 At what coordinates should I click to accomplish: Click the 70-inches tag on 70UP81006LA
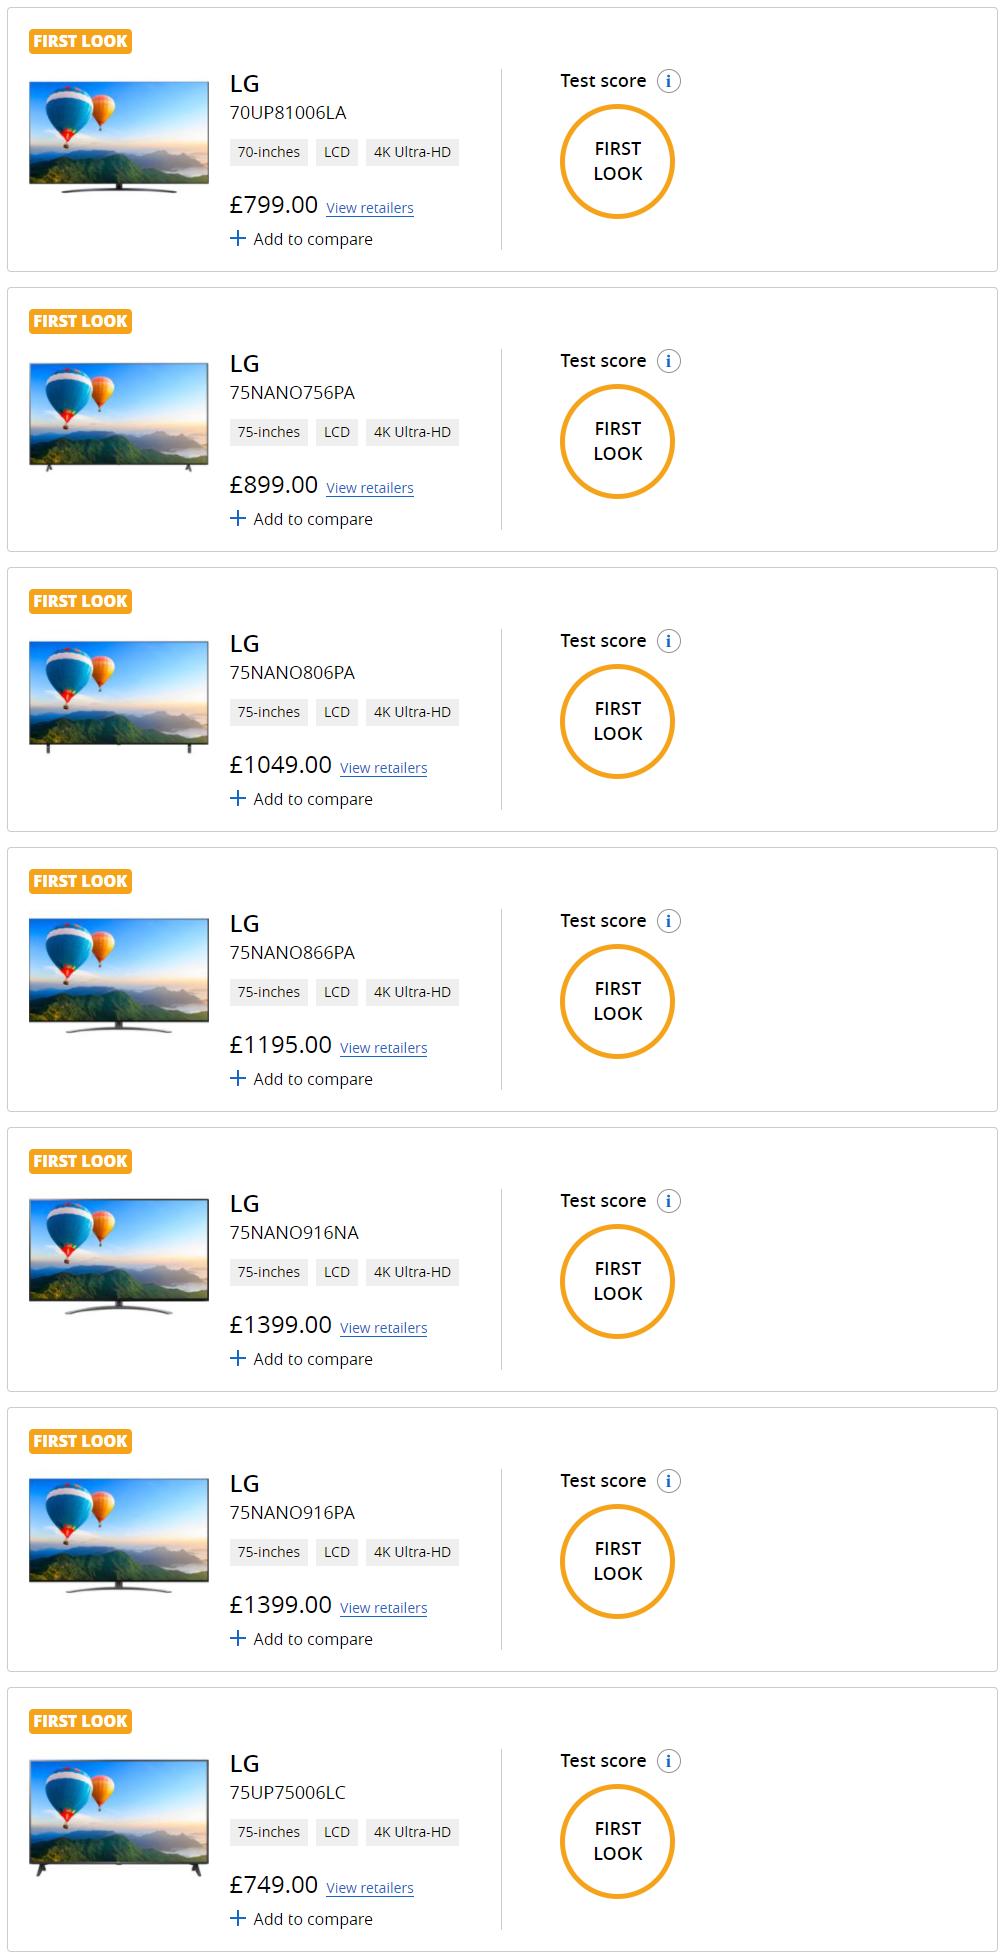pyautogui.click(x=268, y=152)
